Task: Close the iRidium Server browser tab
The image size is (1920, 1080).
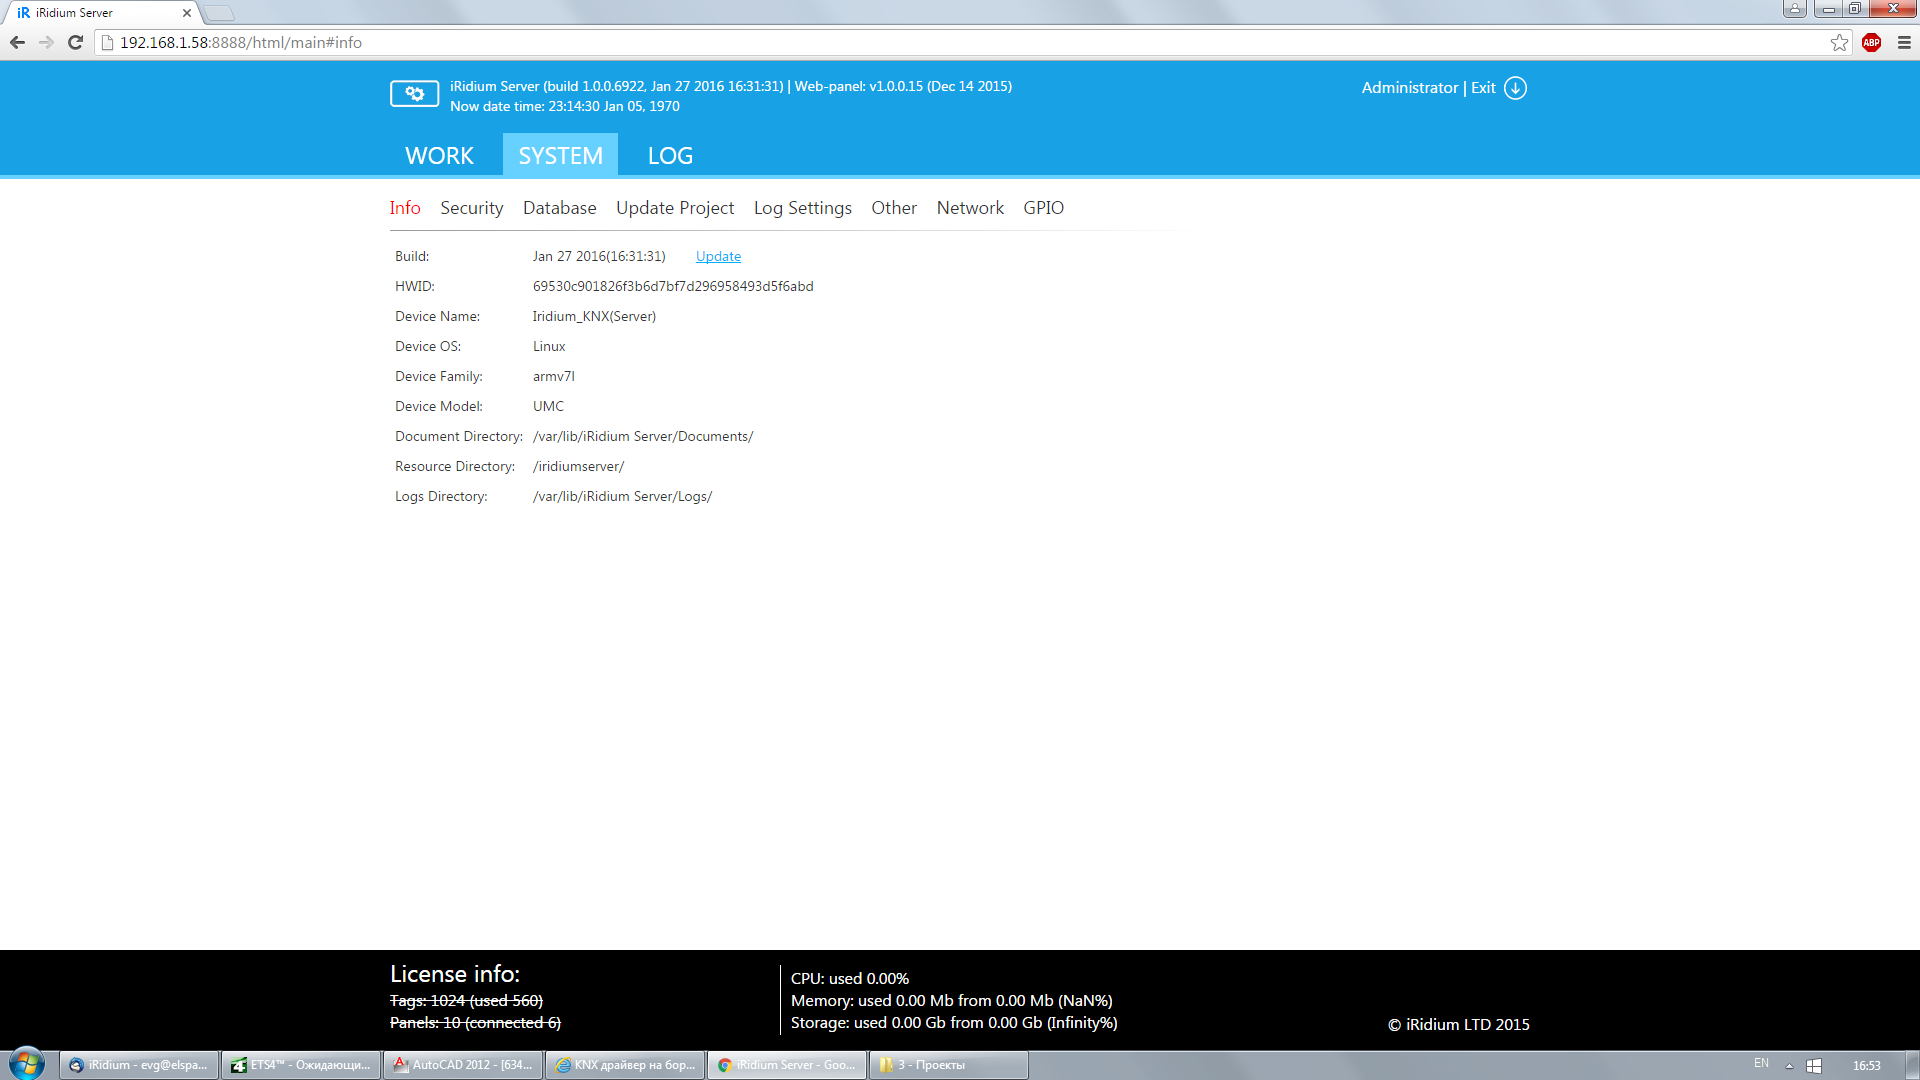Action: click(x=186, y=13)
